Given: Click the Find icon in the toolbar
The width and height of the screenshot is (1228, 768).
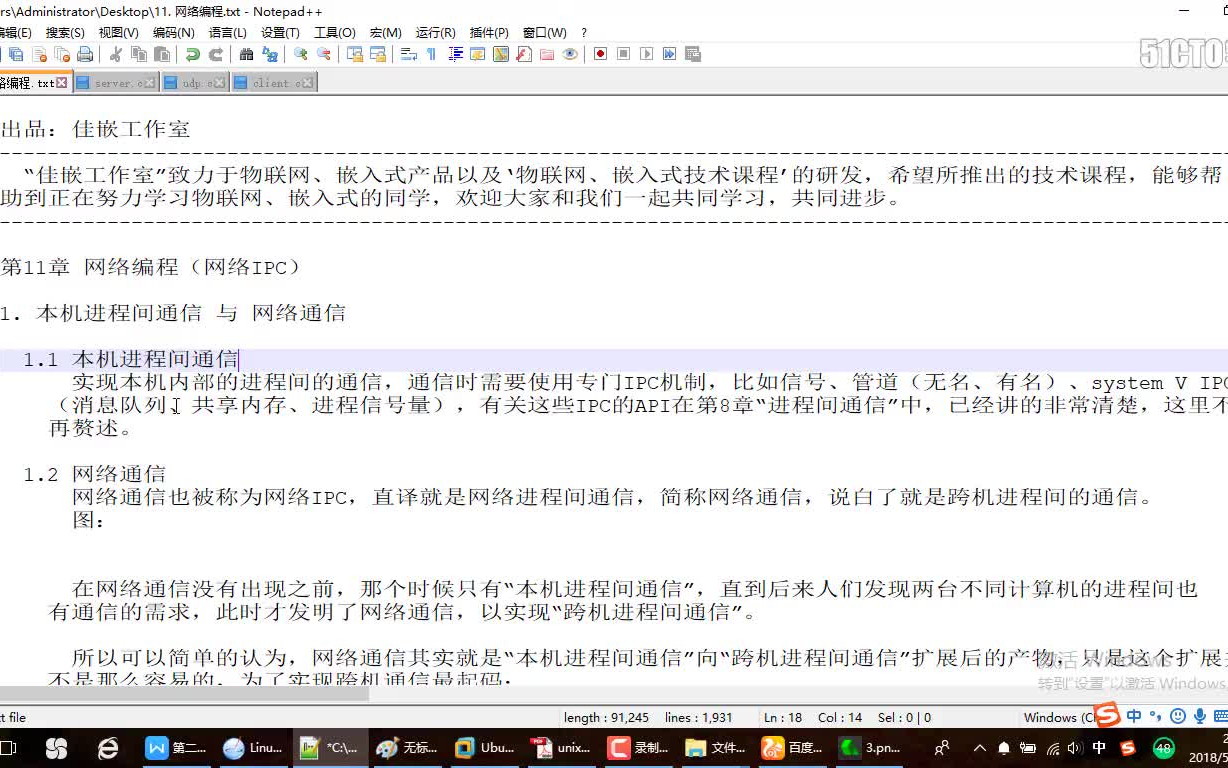Looking at the screenshot, I should 246,54.
